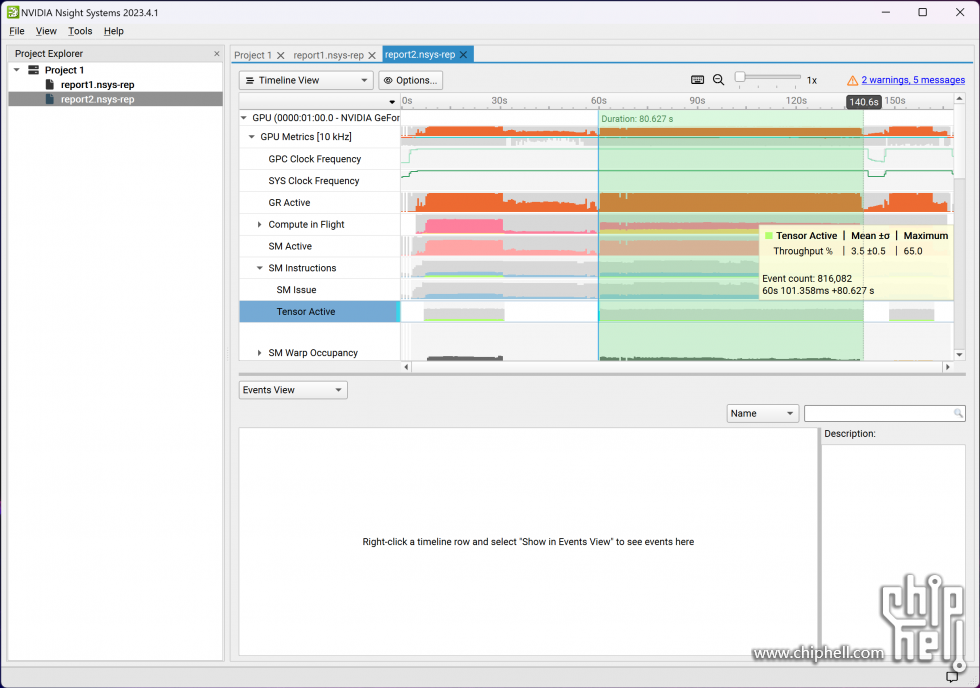Click the timeline scroll up arrow
The image size is (980, 688).
pos(959,99)
